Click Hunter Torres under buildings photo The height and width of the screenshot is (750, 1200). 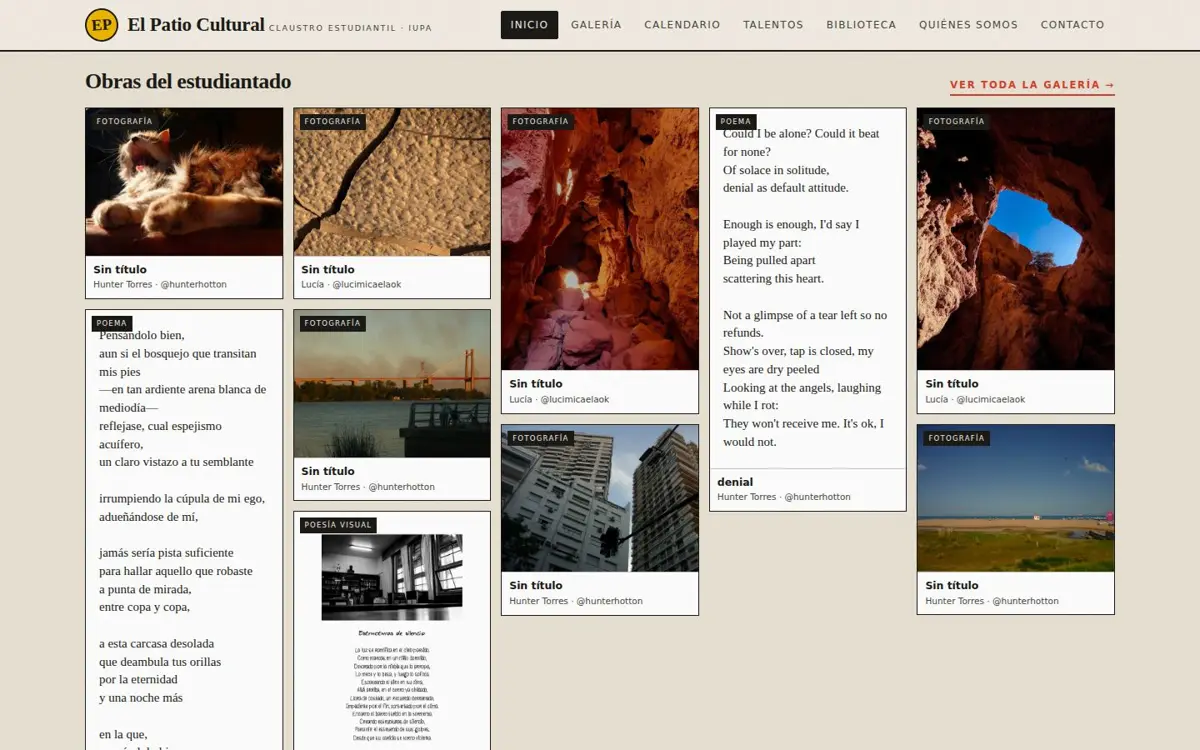[576, 601]
